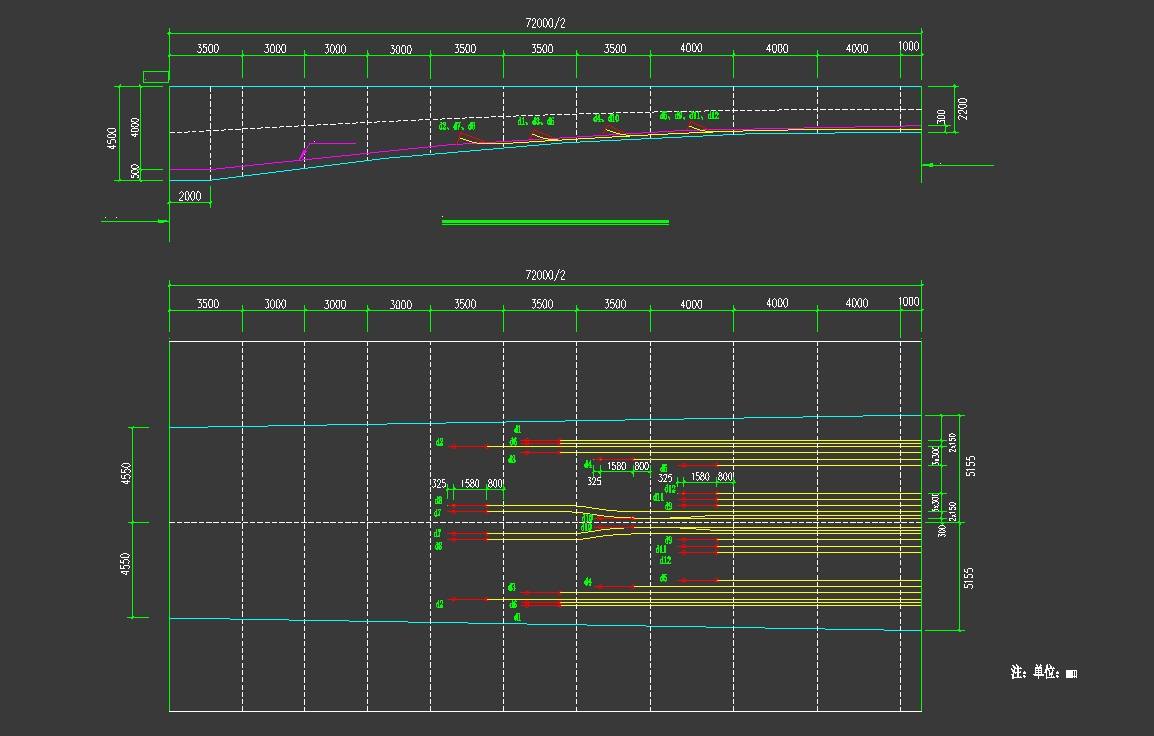Click the 2000 dimension below the elevation
This screenshot has height=736, width=1154.
[190, 196]
